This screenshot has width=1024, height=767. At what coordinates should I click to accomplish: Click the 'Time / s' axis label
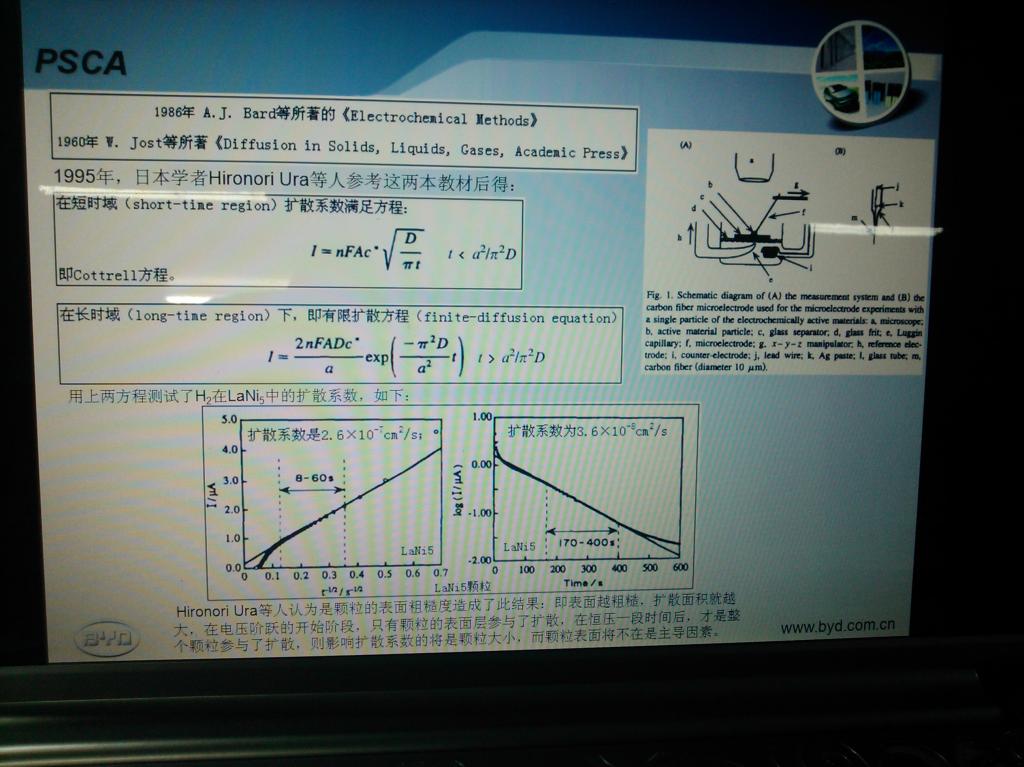point(583,582)
